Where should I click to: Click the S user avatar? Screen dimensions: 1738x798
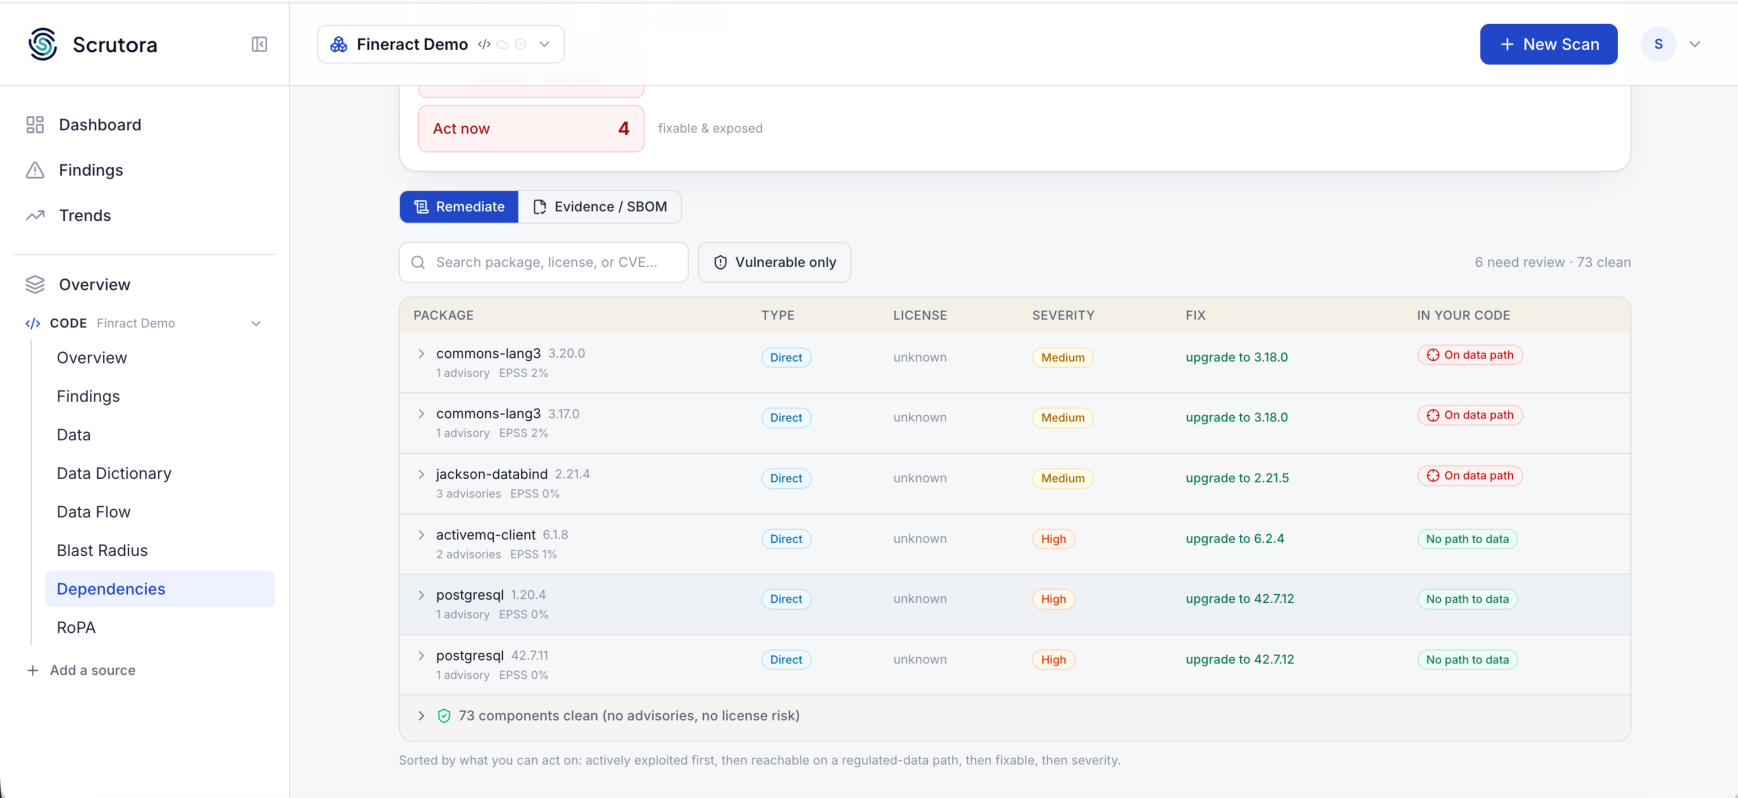coord(1658,44)
